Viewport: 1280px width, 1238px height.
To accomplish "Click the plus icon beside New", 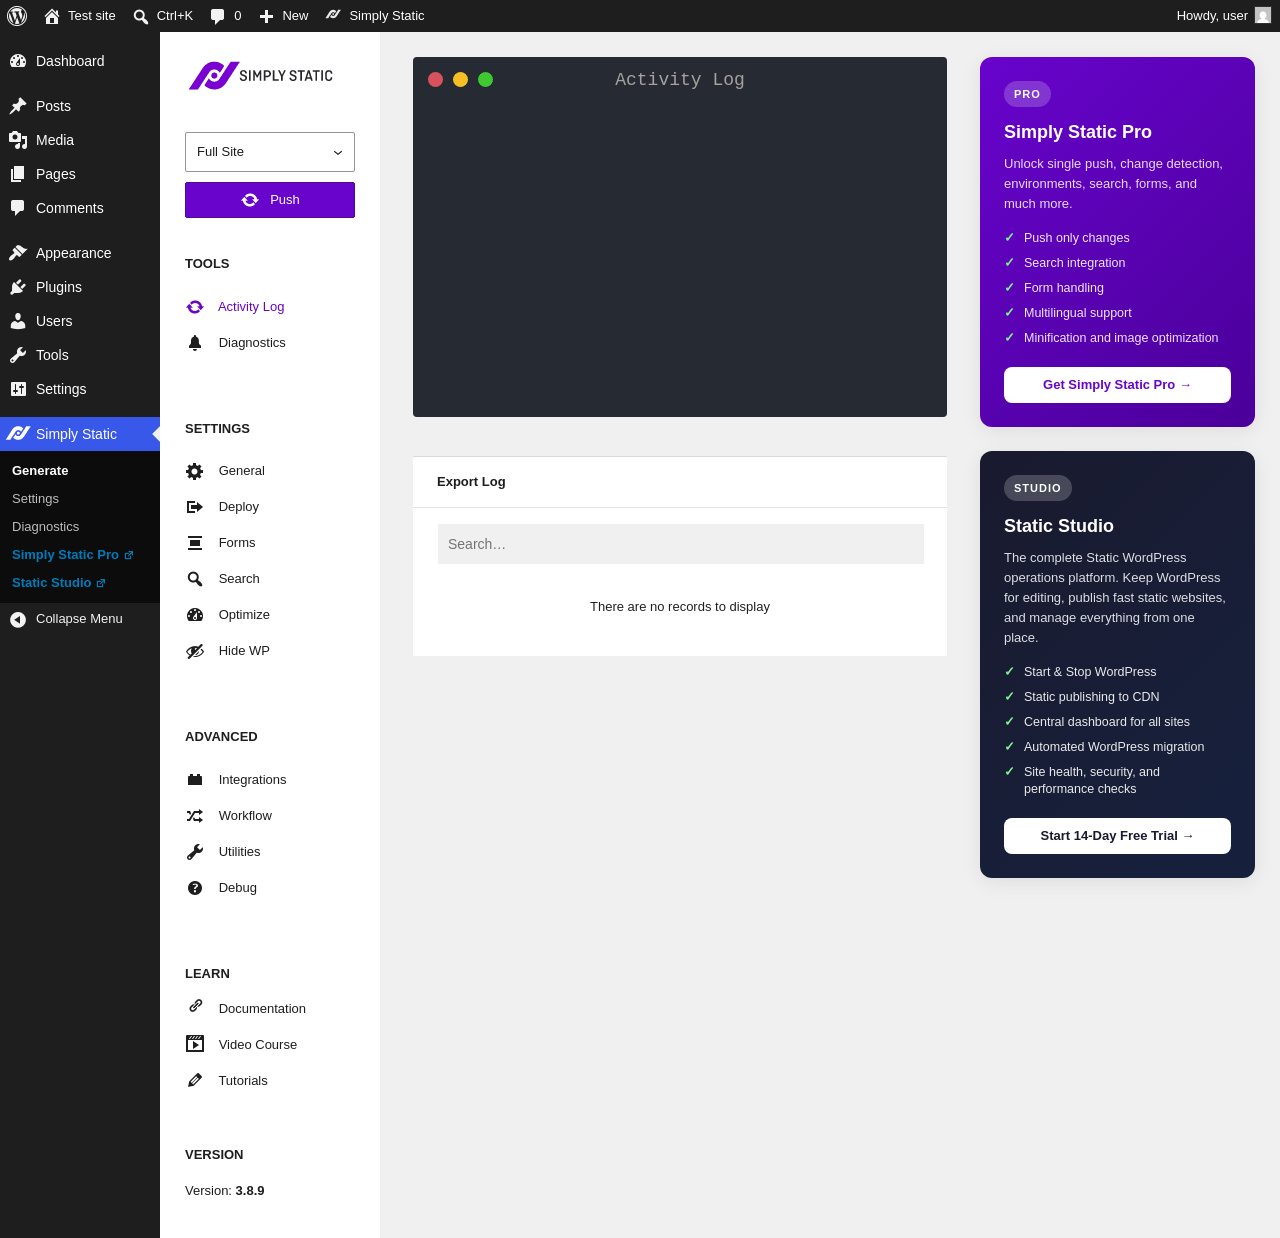I will 266,16.
